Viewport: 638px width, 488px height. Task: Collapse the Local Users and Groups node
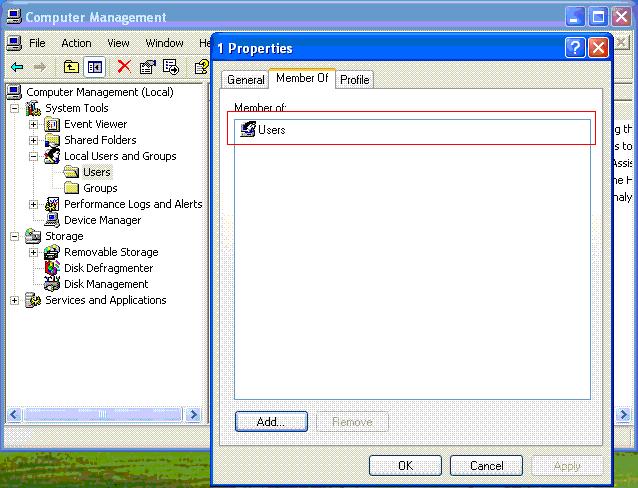pyautogui.click(x=34, y=156)
